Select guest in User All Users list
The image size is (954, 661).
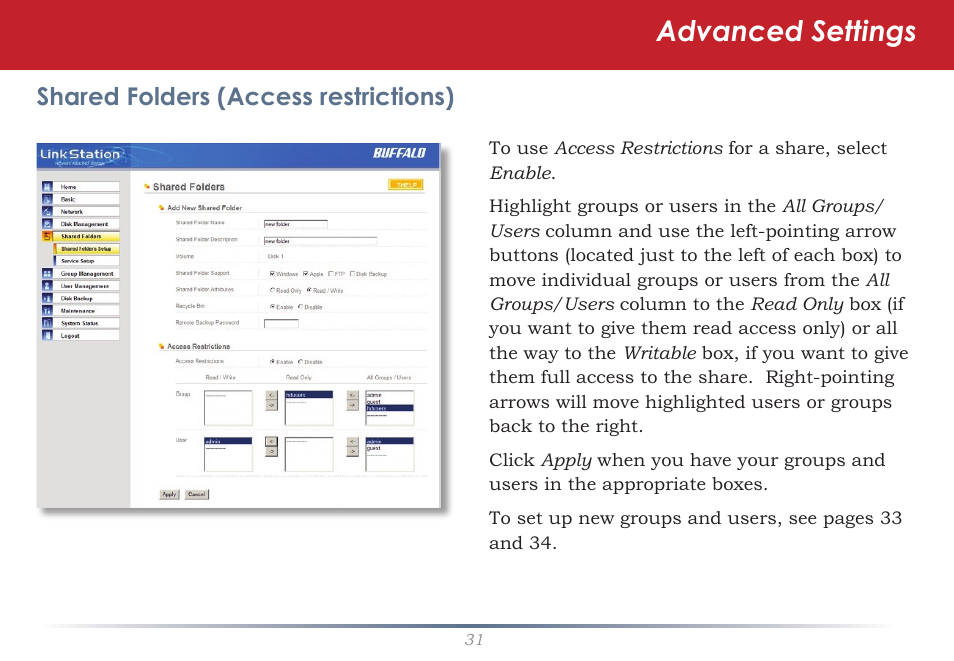pos(390,448)
